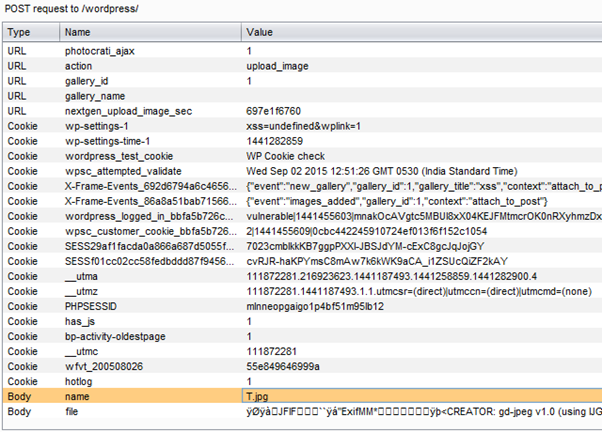This screenshot has width=602, height=432.
Task: Click the wp-settings-time-1 value 1441282859
Action: [x=276, y=144]
